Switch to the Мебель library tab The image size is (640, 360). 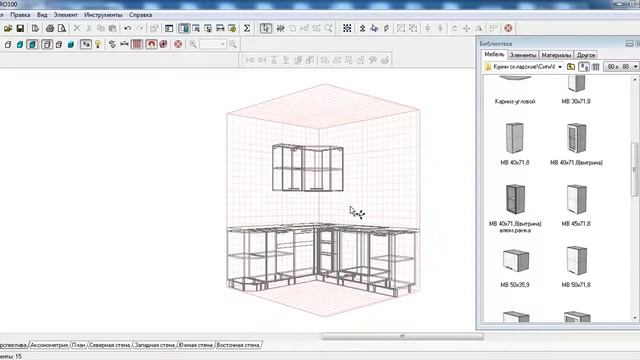click(x=494, y=54)
